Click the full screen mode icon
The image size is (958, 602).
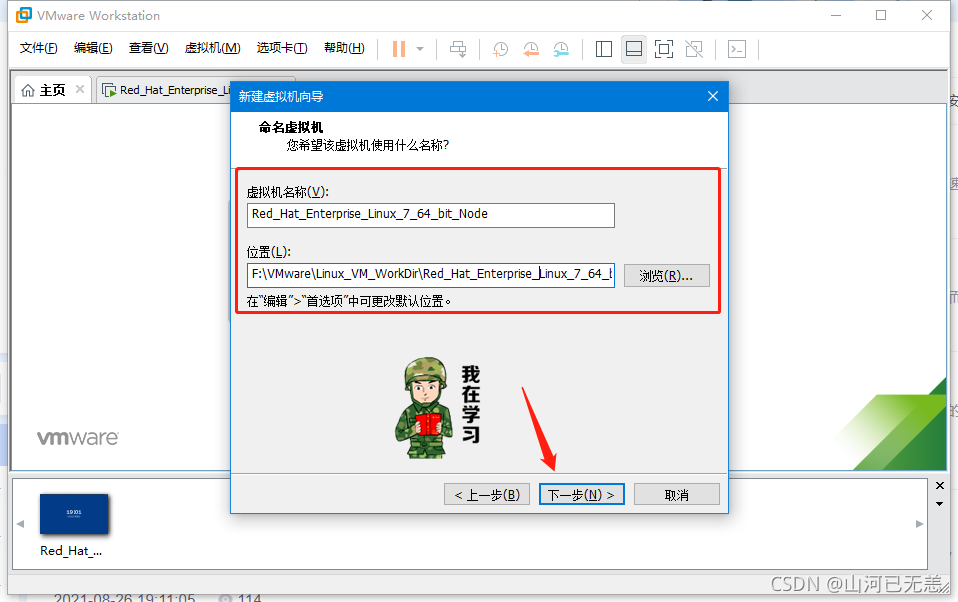(x=664, y=49)
